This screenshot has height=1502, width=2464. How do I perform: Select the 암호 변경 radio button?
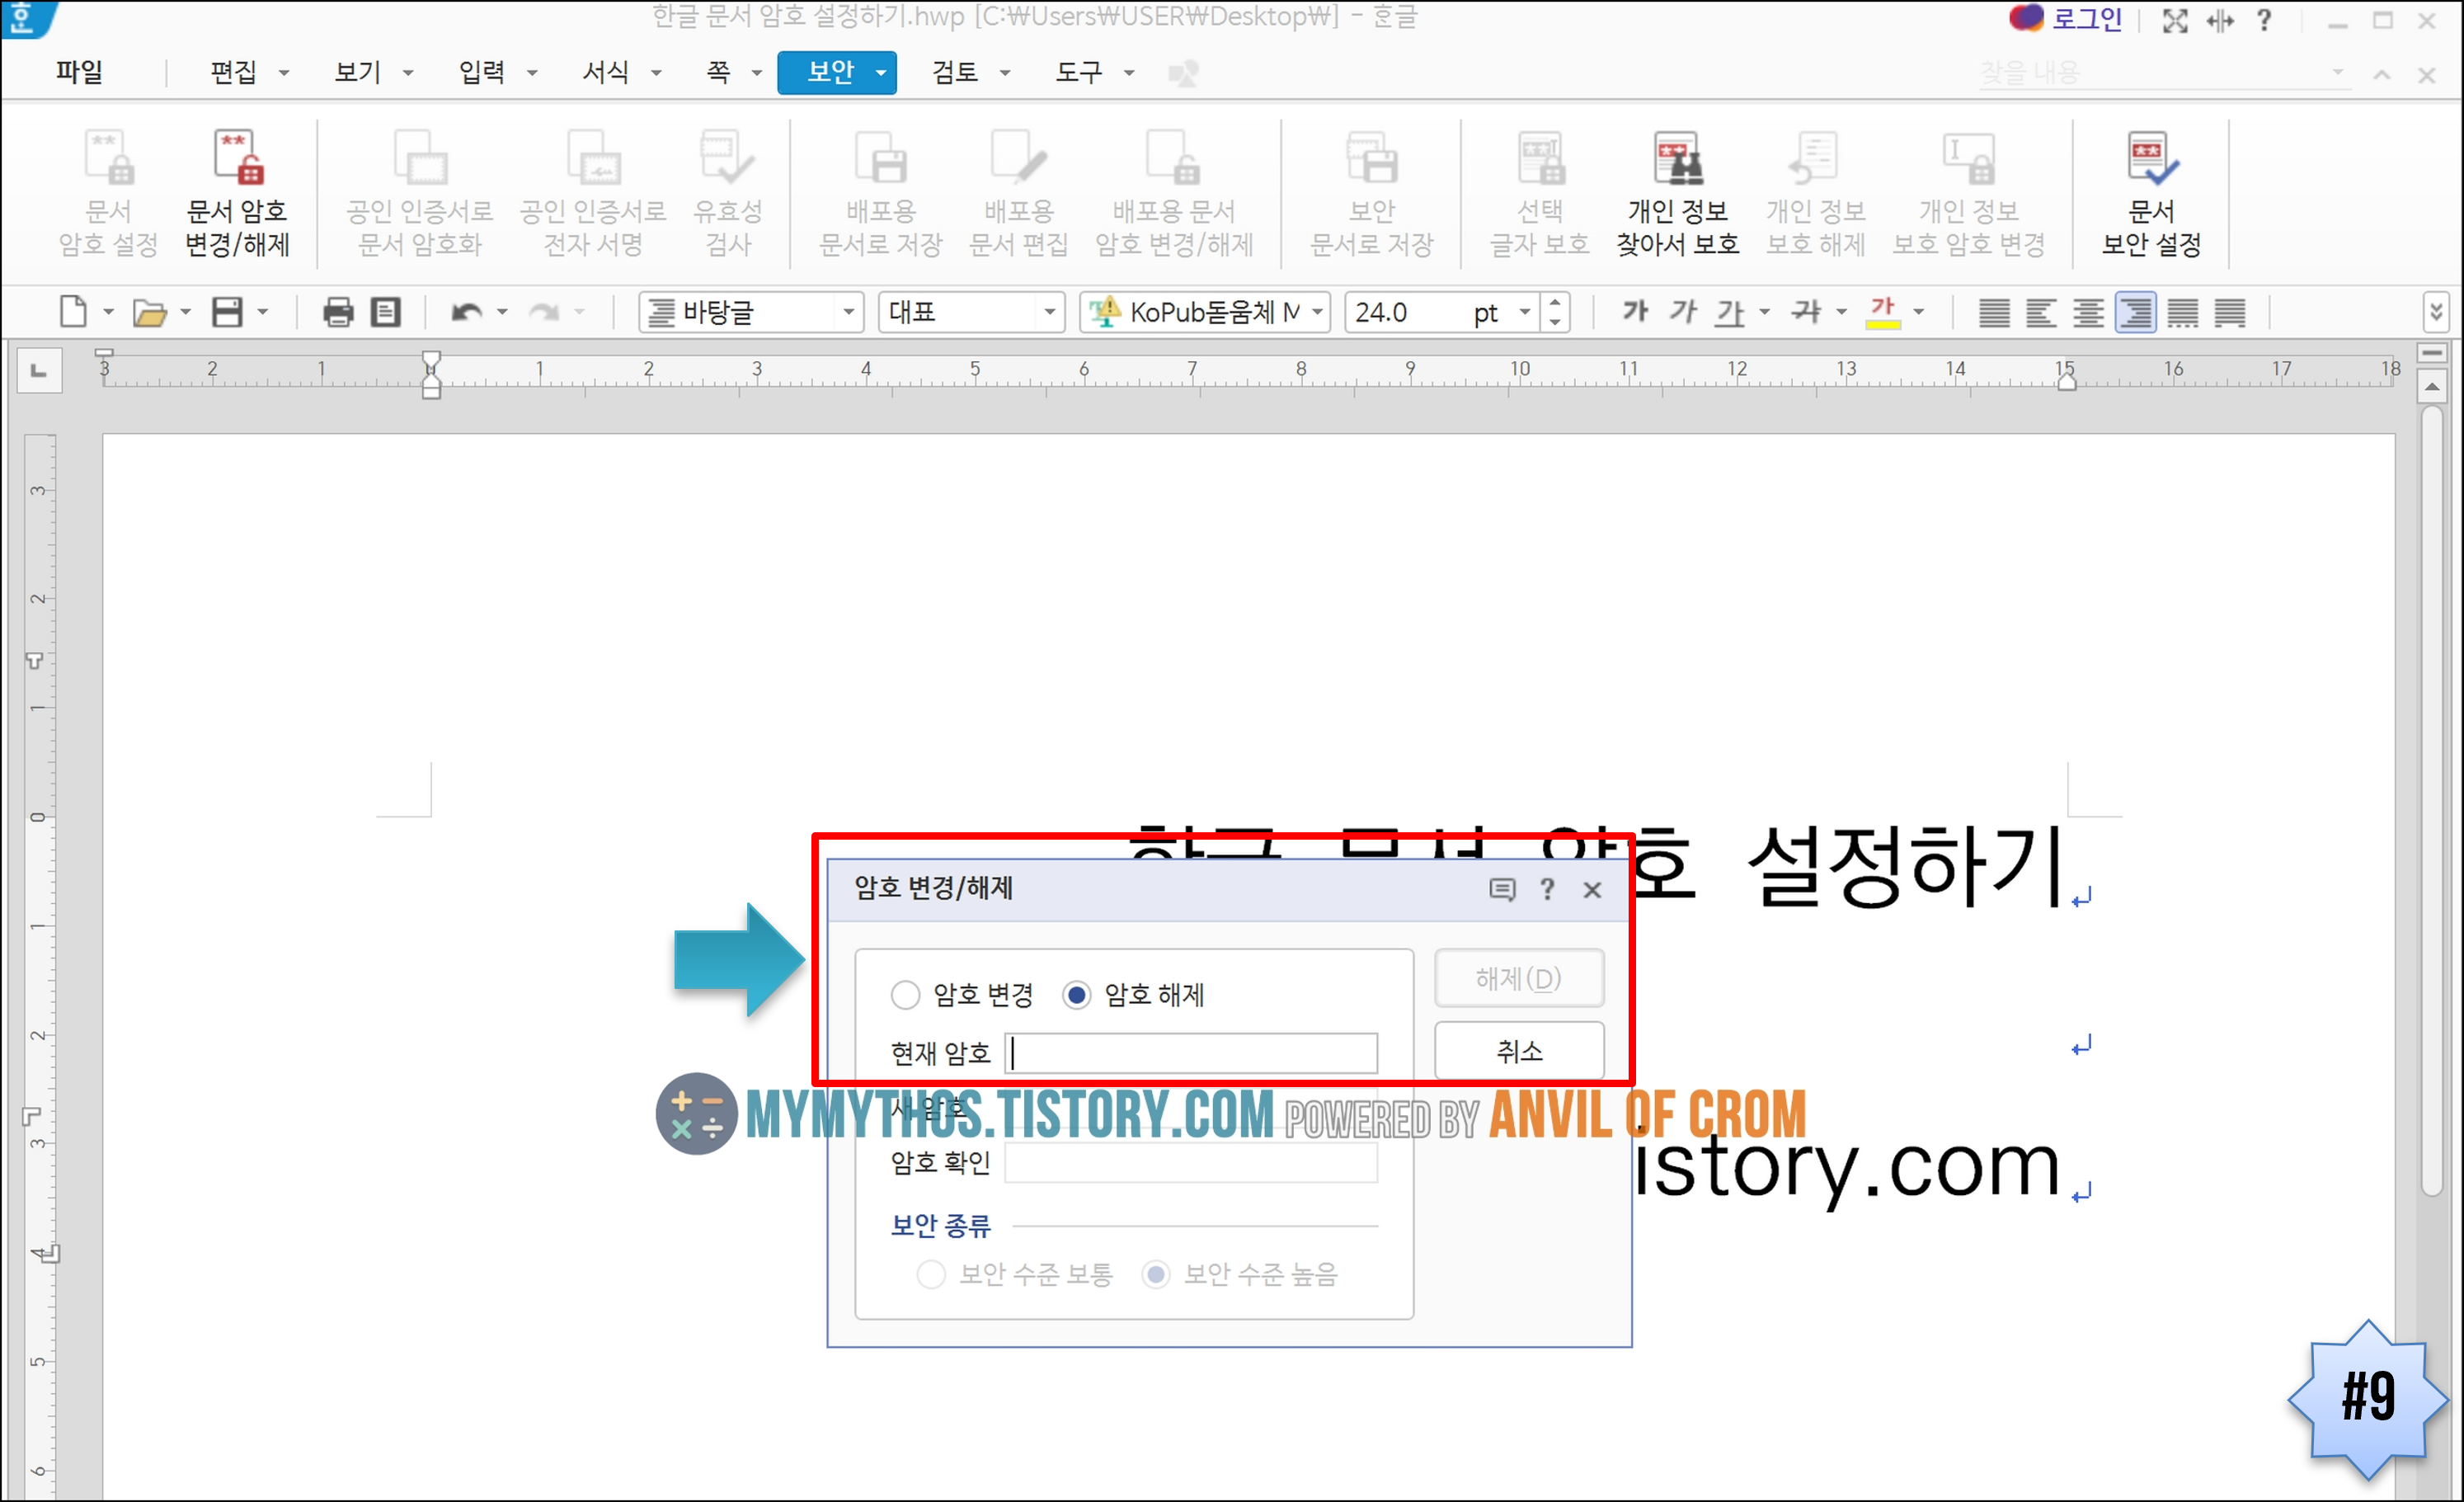pyautogui.click(x=905, y=995)
